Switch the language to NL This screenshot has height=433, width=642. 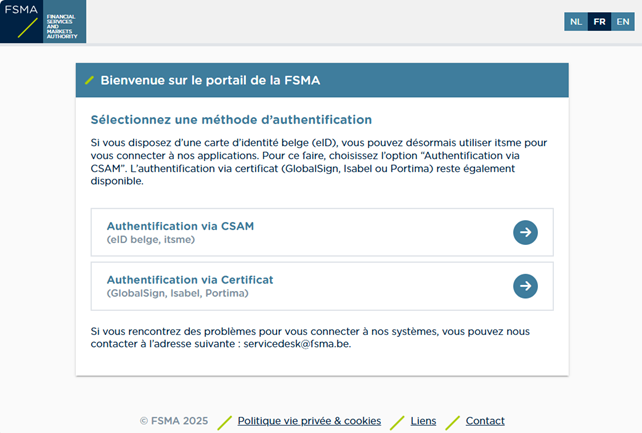575,21
